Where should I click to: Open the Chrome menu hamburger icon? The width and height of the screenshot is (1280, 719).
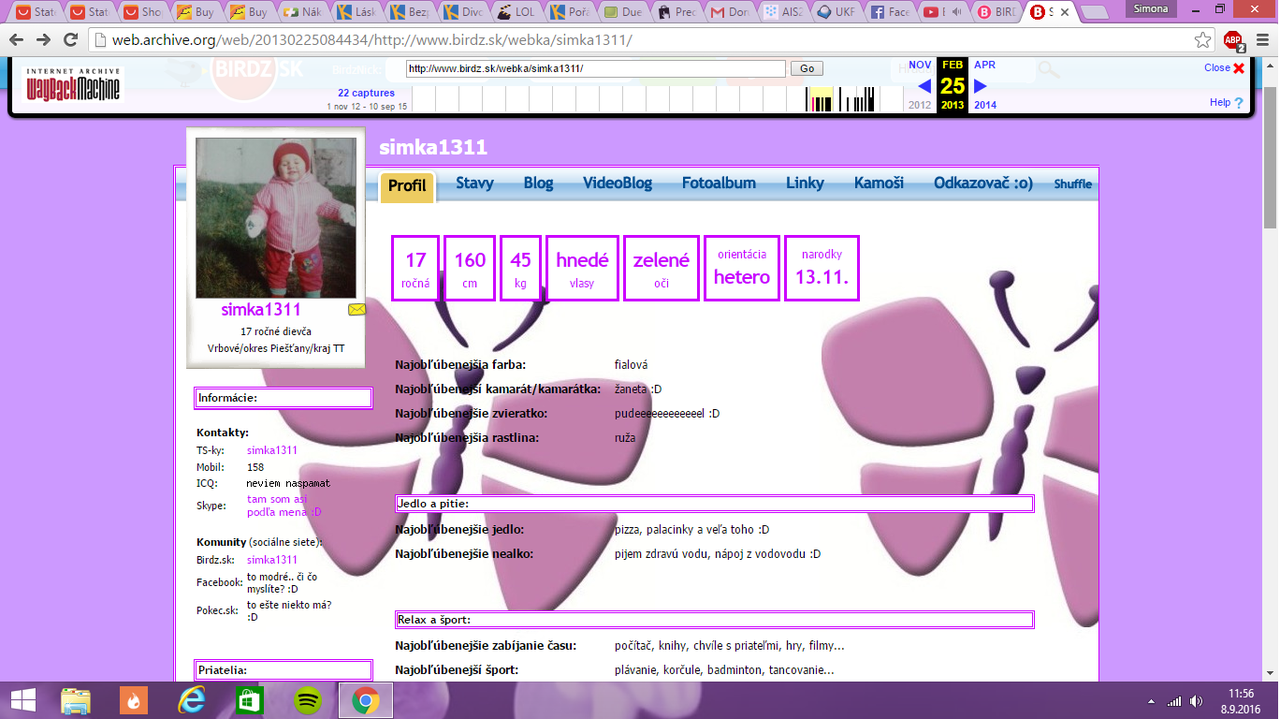tap(1261, 40)
